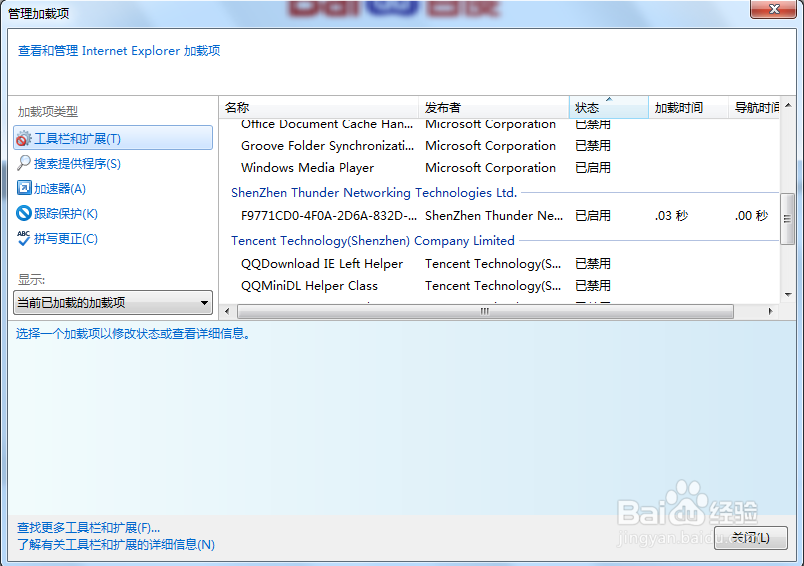Screen dimensions: 804x566
Task: Select Office Document Cache Handler row
Action: [499, 125]
